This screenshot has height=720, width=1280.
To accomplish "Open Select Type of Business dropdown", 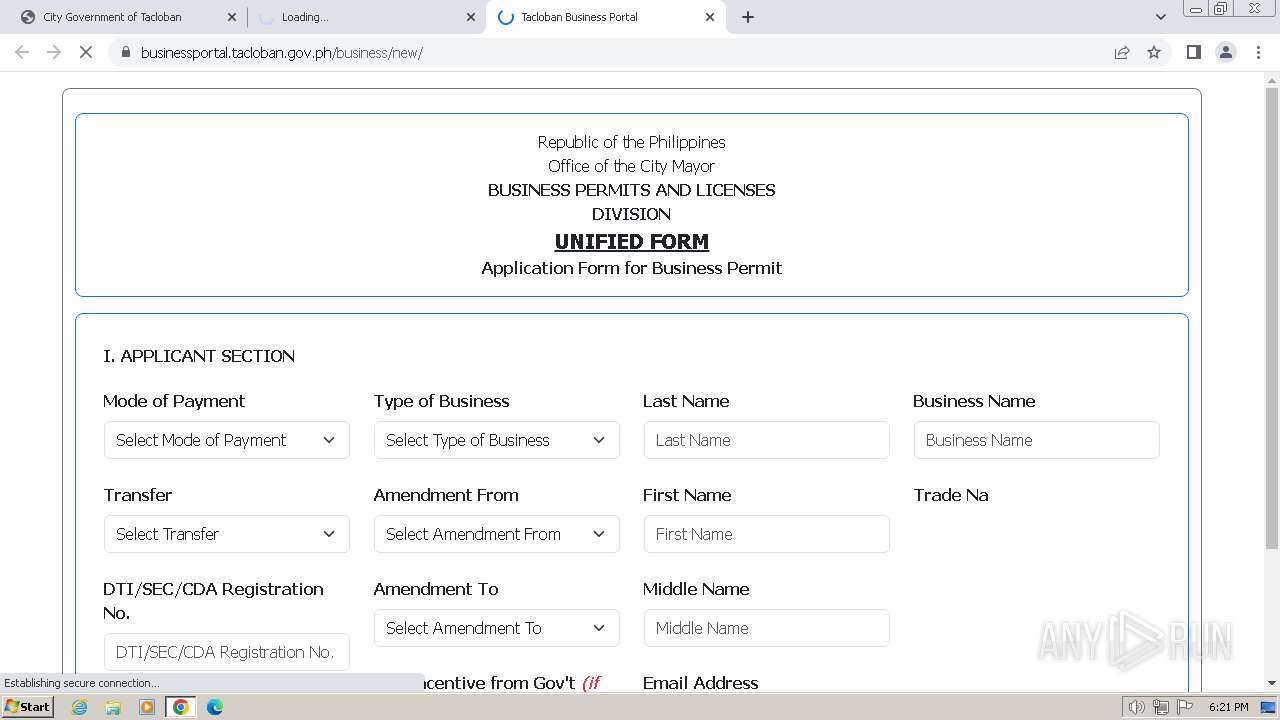I will pos(497,440).
